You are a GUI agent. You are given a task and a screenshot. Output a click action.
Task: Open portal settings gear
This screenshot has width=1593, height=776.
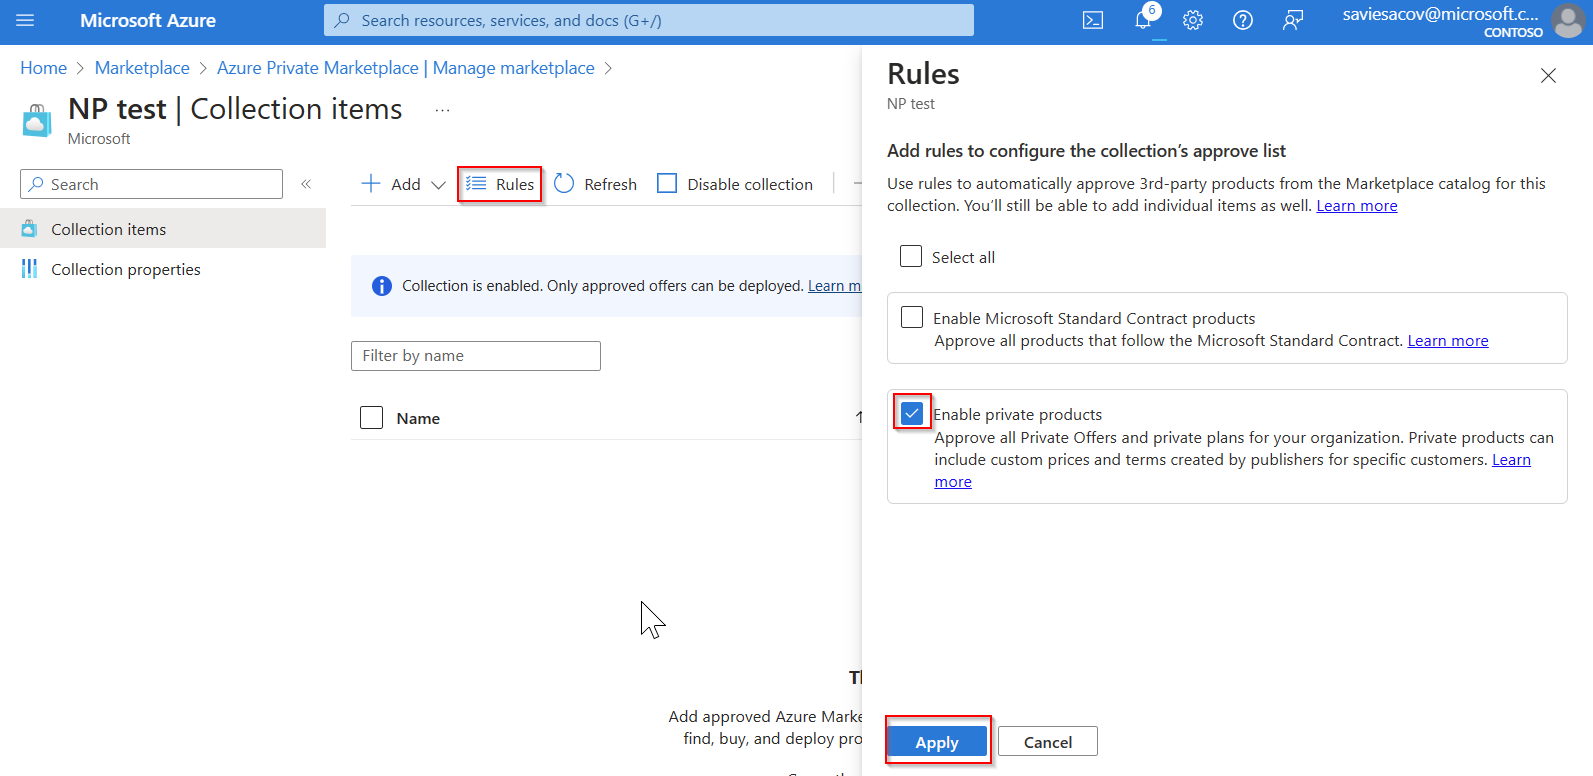[x=1193, y=21]
